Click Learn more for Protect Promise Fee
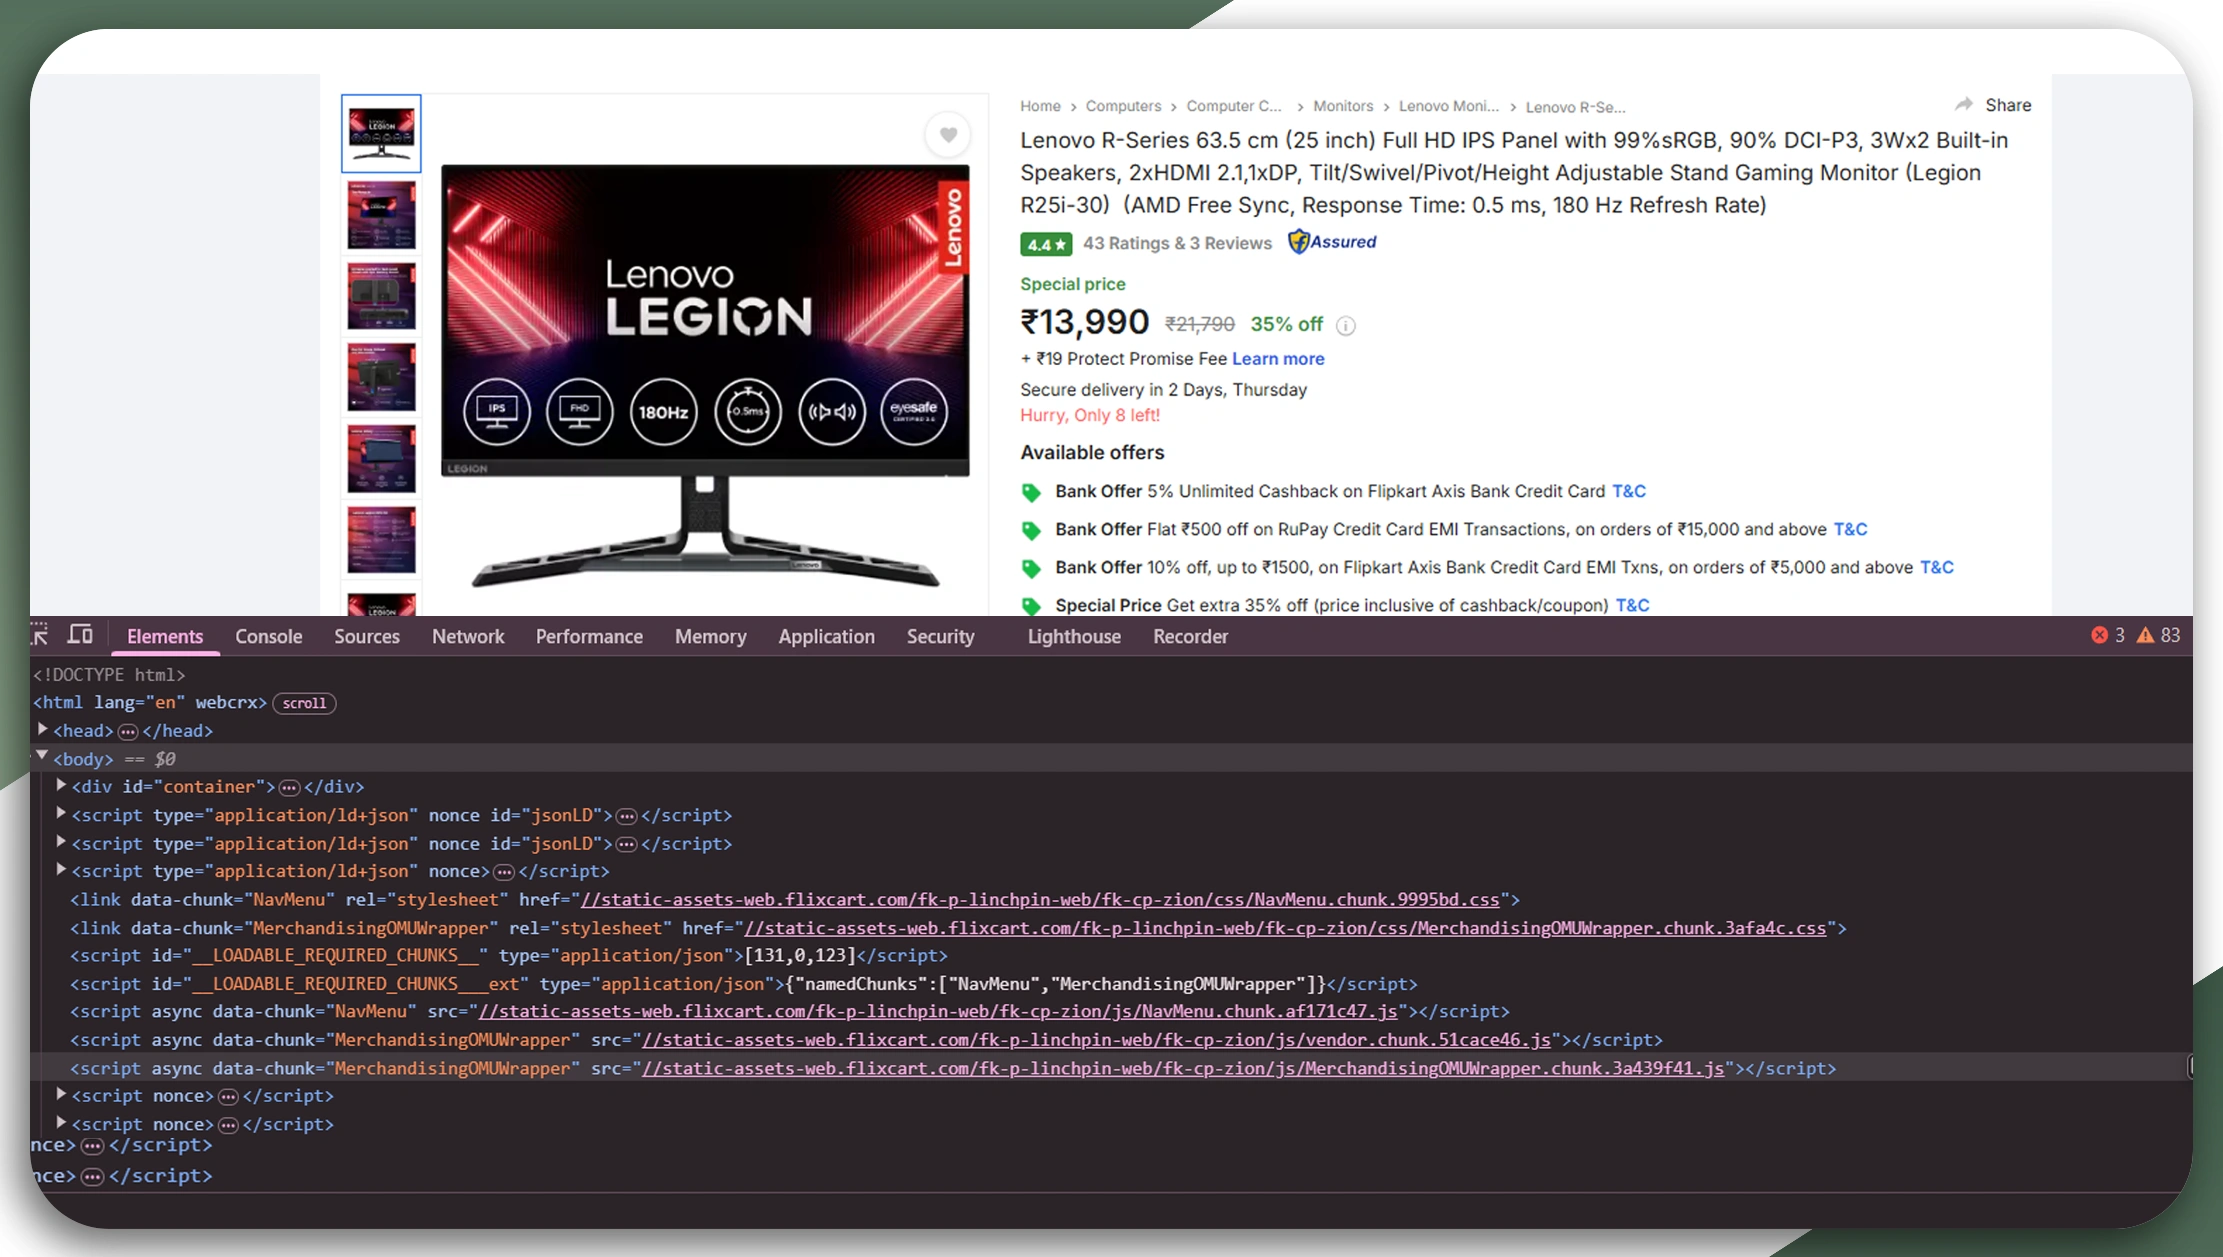The width and height of the screenshot is (2223, 1257). [1278, 359]
